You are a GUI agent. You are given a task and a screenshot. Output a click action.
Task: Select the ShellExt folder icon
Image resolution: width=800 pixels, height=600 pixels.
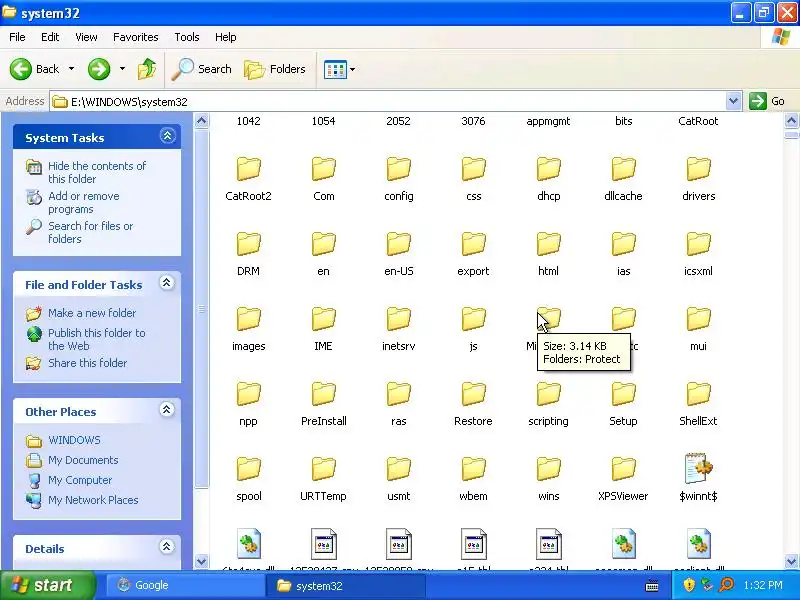(x=698, y=394)
